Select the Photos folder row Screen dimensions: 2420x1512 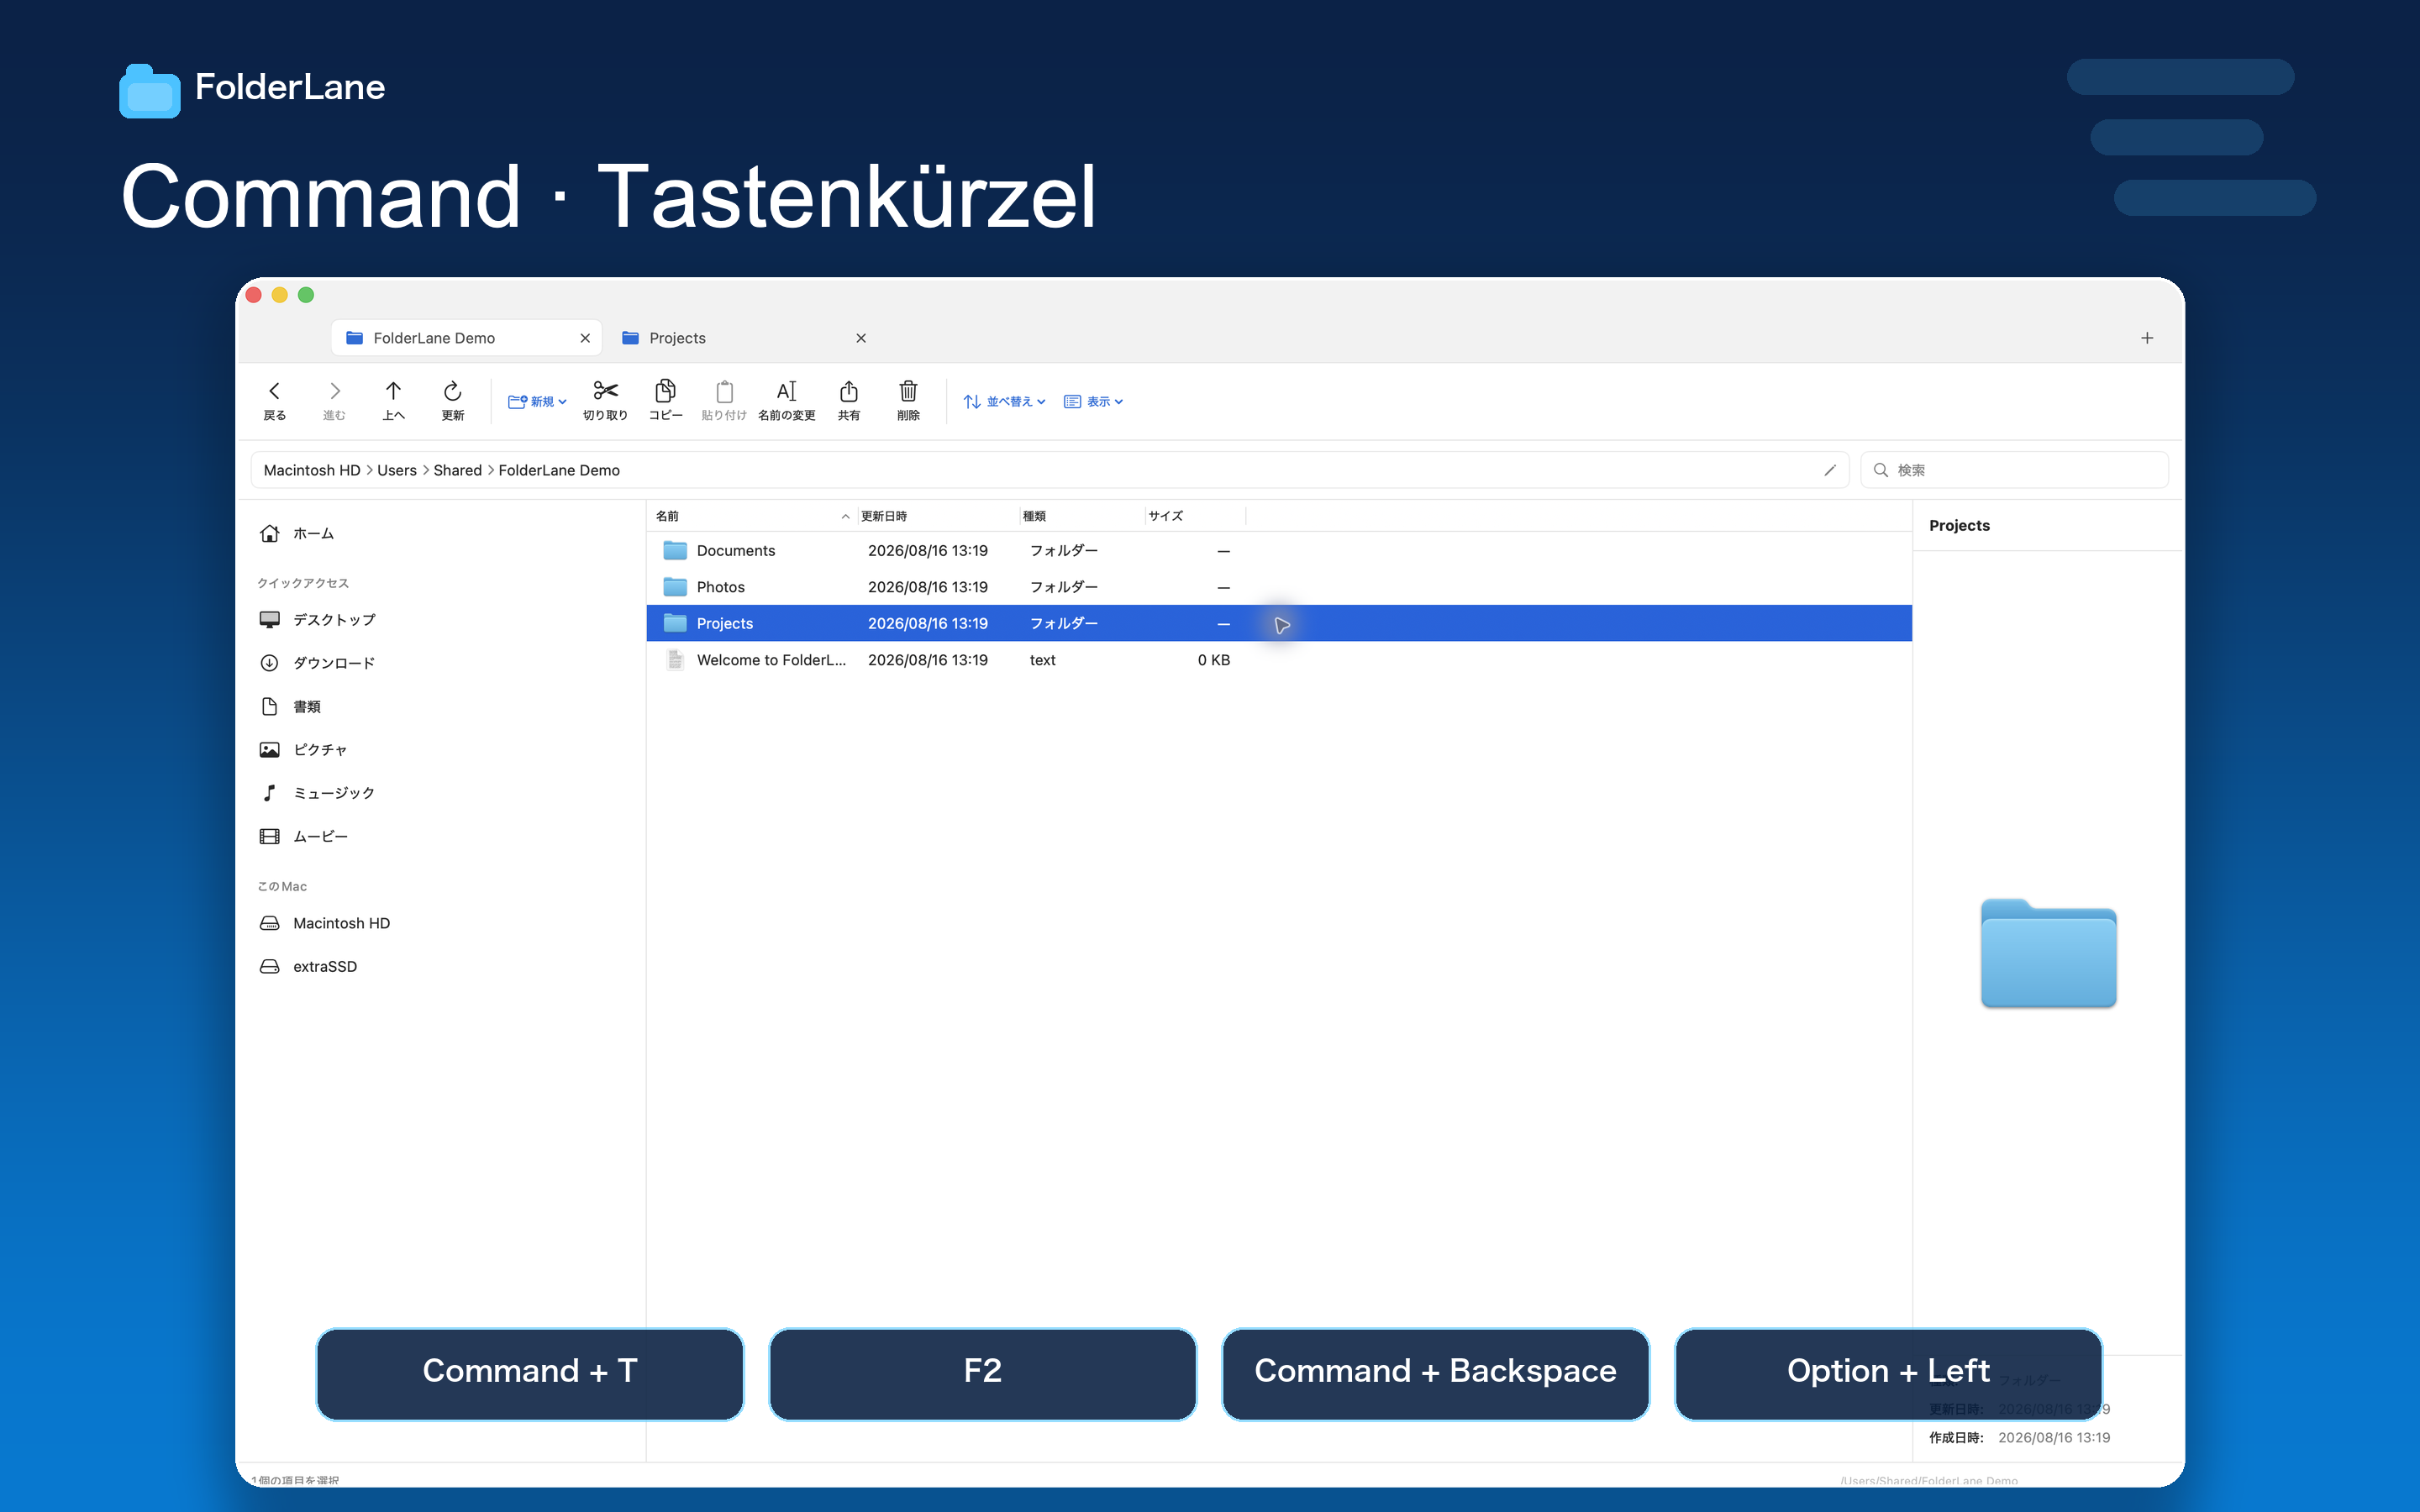pos(1279,587)
